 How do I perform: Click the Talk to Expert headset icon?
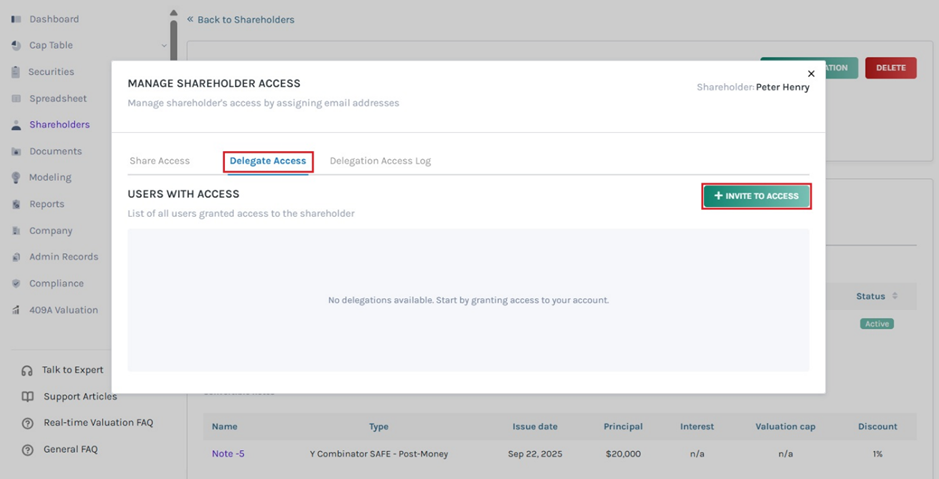coord(27,371)
